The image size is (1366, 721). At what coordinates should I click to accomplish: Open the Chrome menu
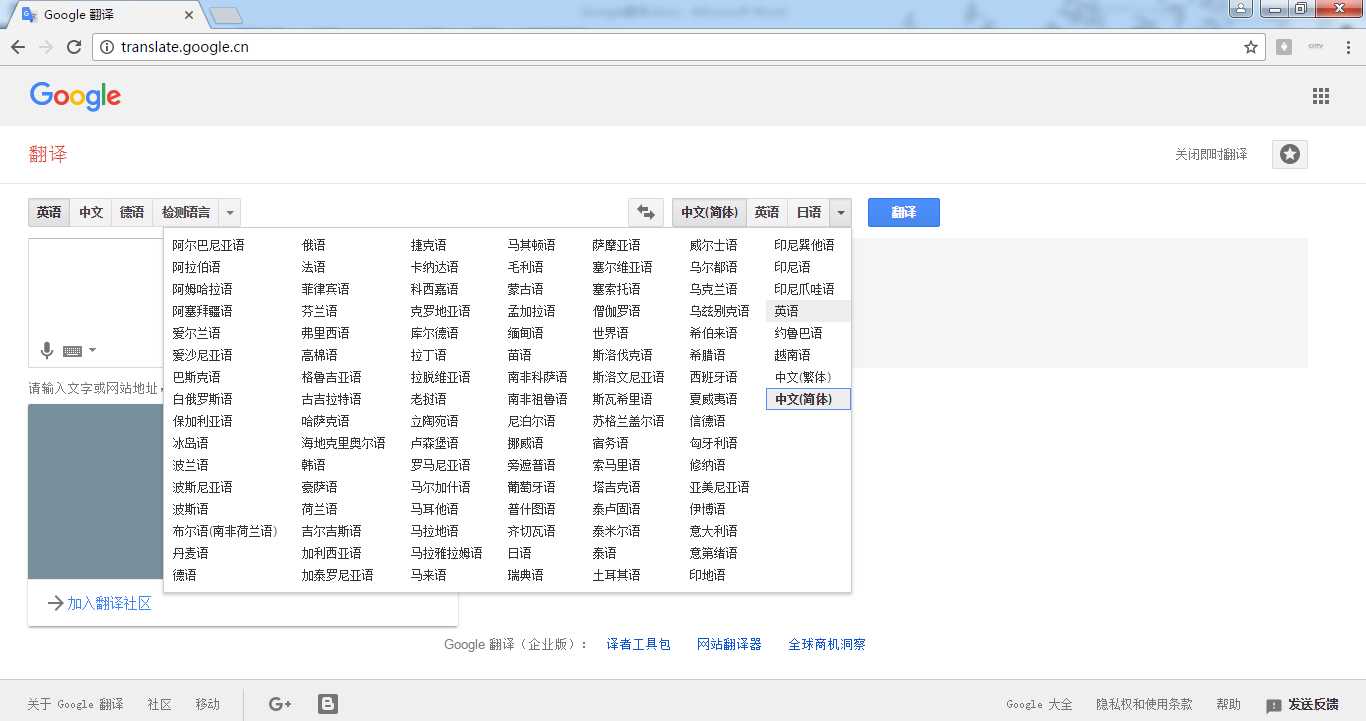click(1347, 47)
